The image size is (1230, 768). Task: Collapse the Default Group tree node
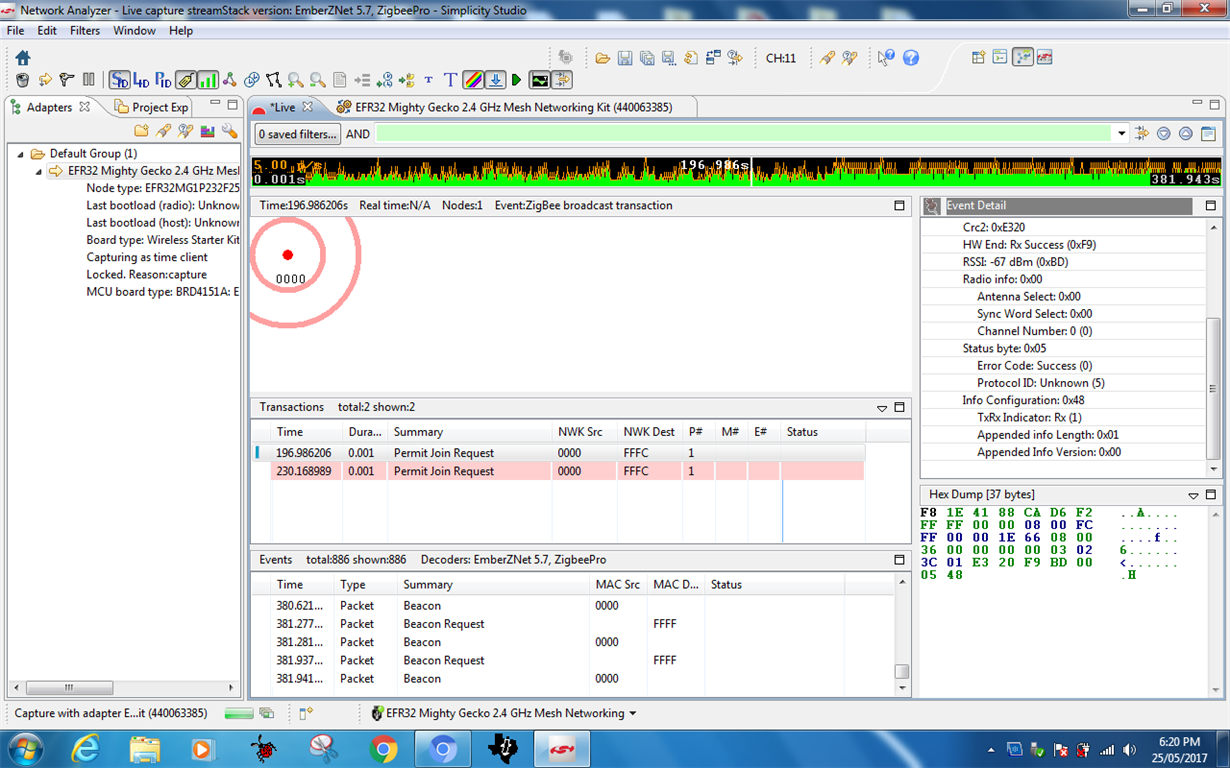point(22,154)
